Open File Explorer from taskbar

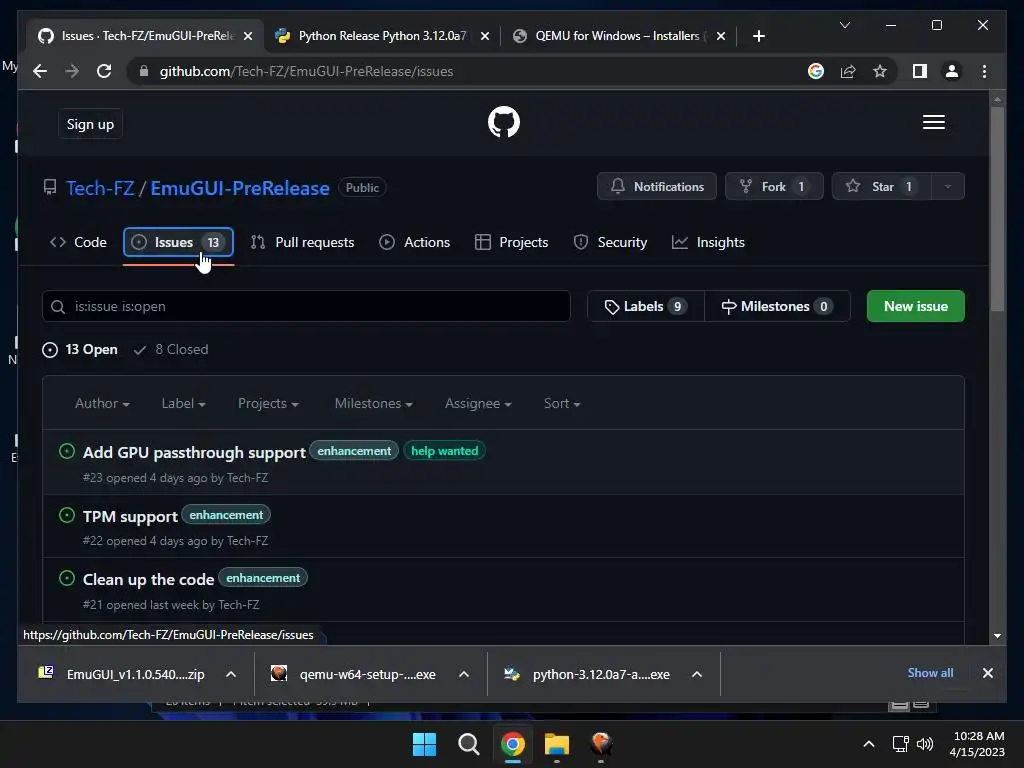point(556,743)
